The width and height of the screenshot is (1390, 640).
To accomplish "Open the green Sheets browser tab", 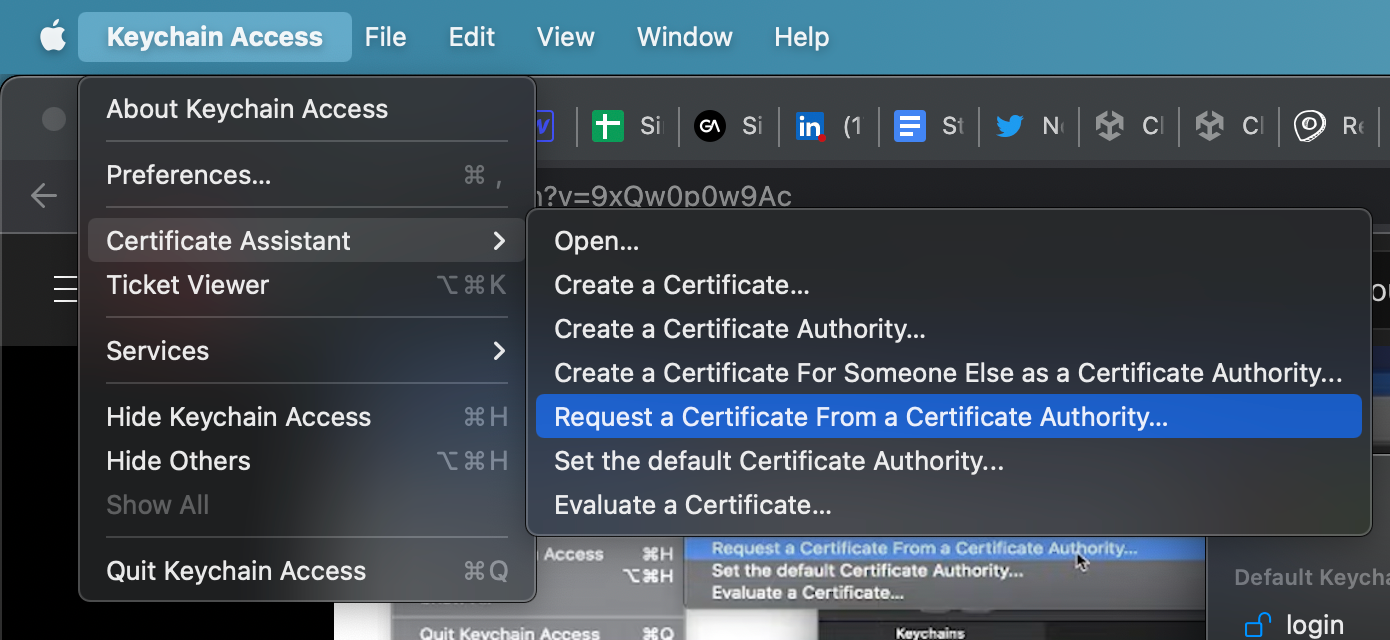I will pos(627,126).
